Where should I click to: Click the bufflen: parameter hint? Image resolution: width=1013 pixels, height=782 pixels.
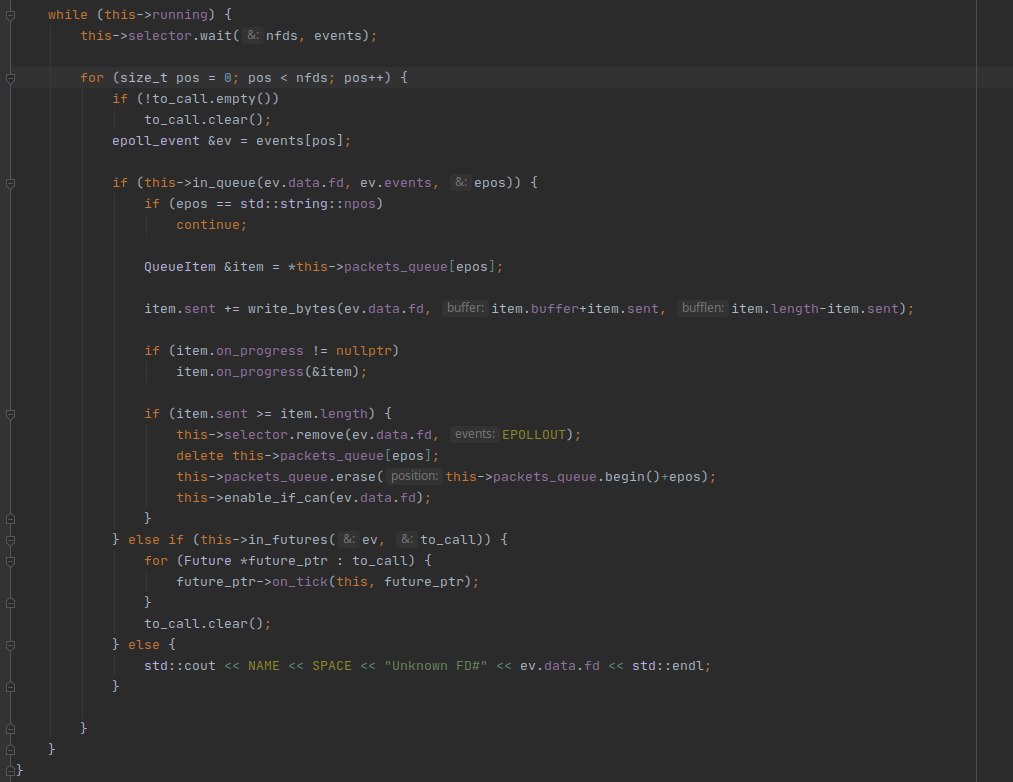(702, 308)
